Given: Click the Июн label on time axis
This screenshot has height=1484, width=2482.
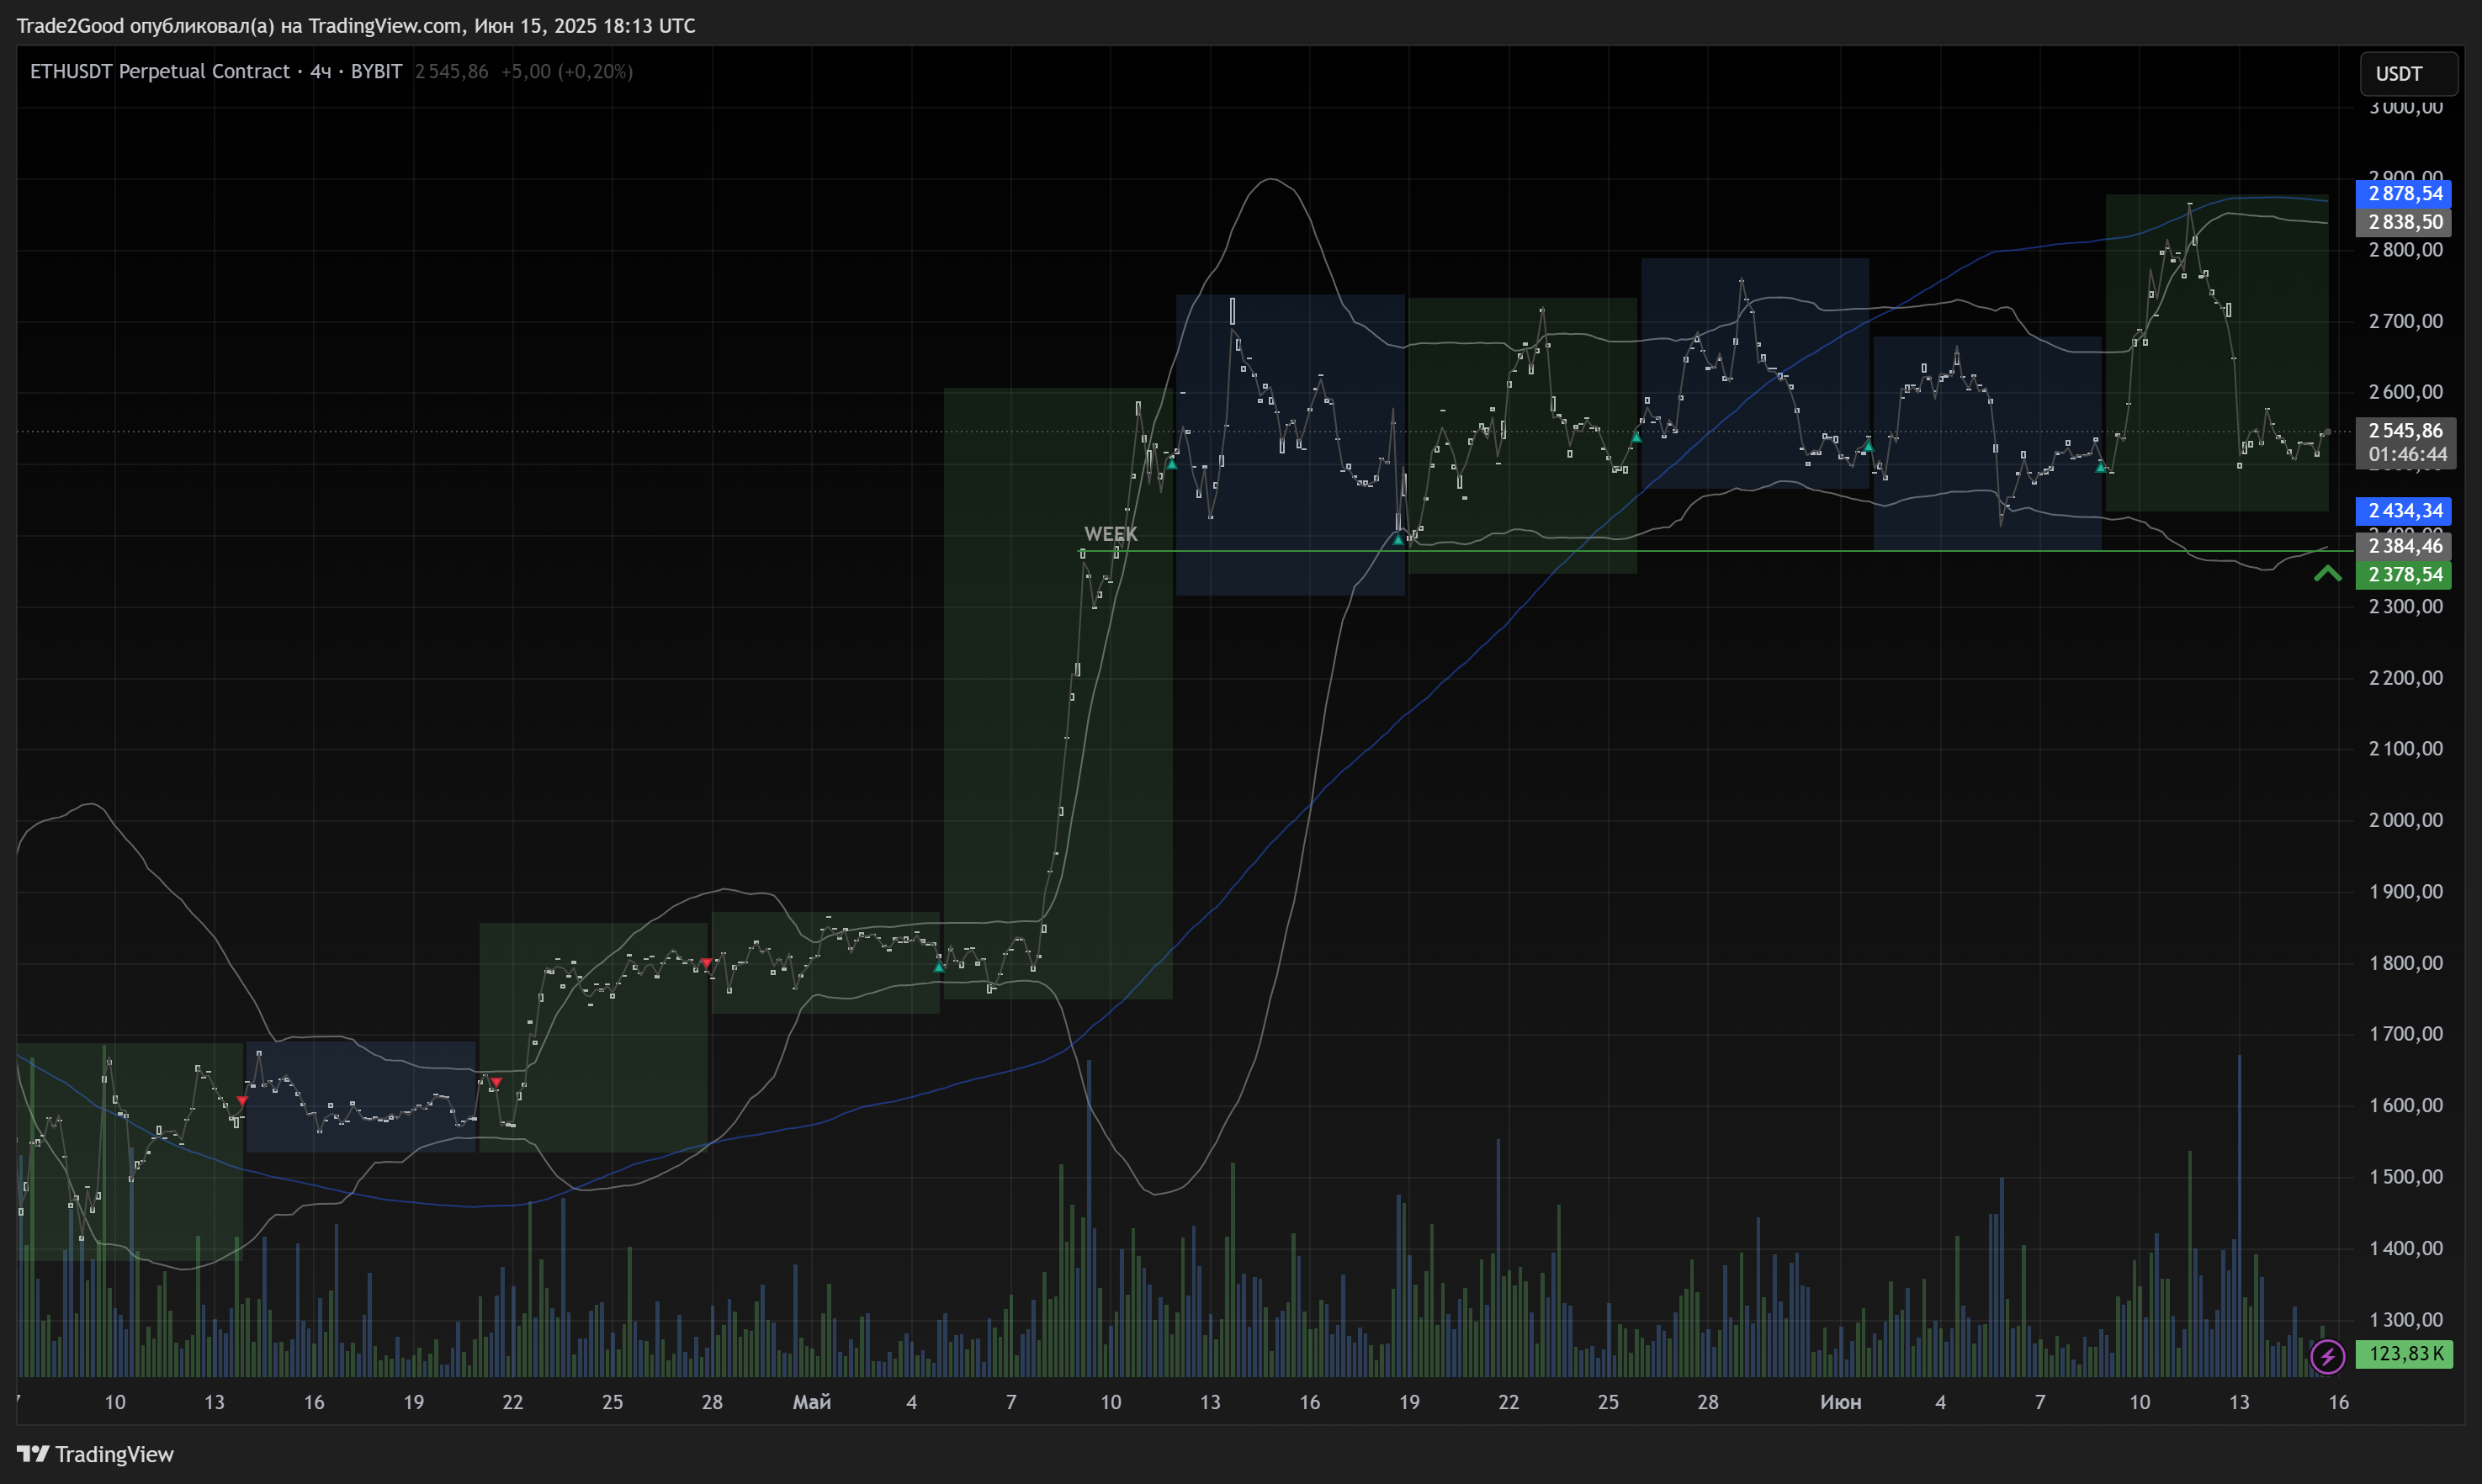Looking at the screenshot, I should click(1840, 1402).
